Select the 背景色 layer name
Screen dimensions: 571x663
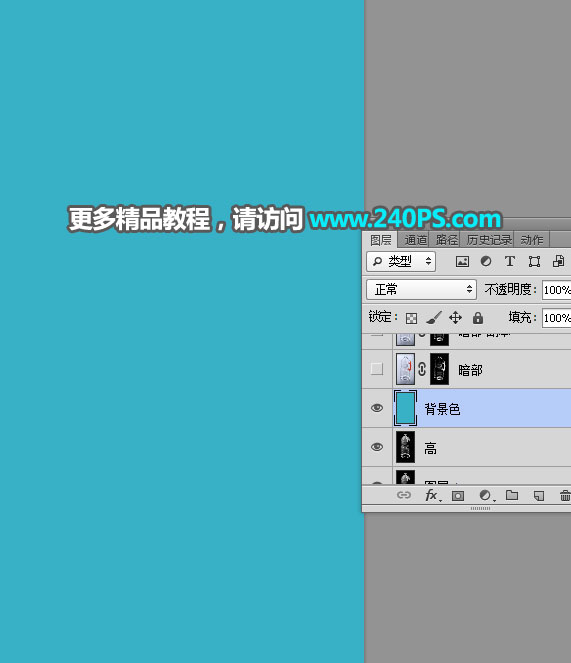coord(442,409)
